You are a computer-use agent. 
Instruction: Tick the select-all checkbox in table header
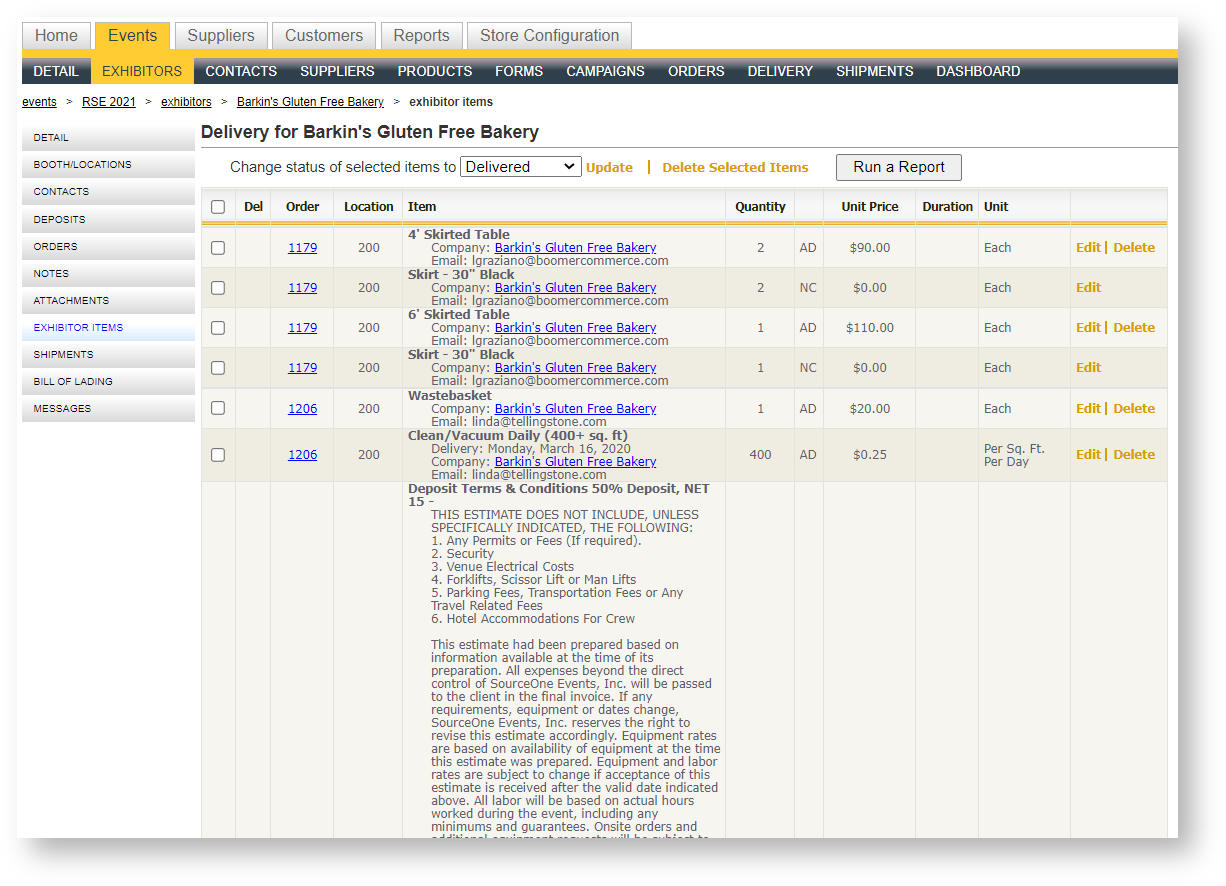[x=218, y=207]
